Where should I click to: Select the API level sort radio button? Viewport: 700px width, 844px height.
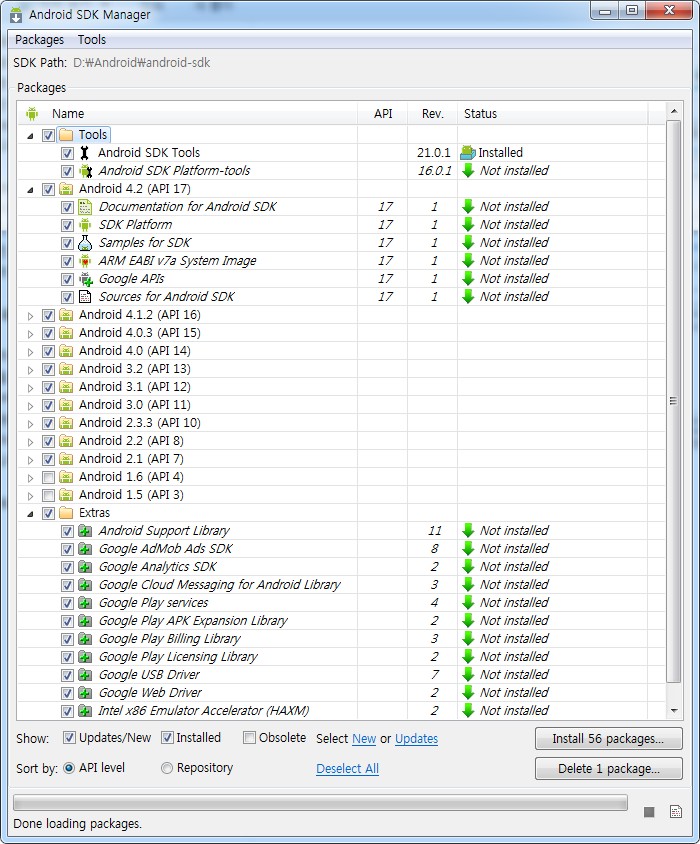pos(69,768)
